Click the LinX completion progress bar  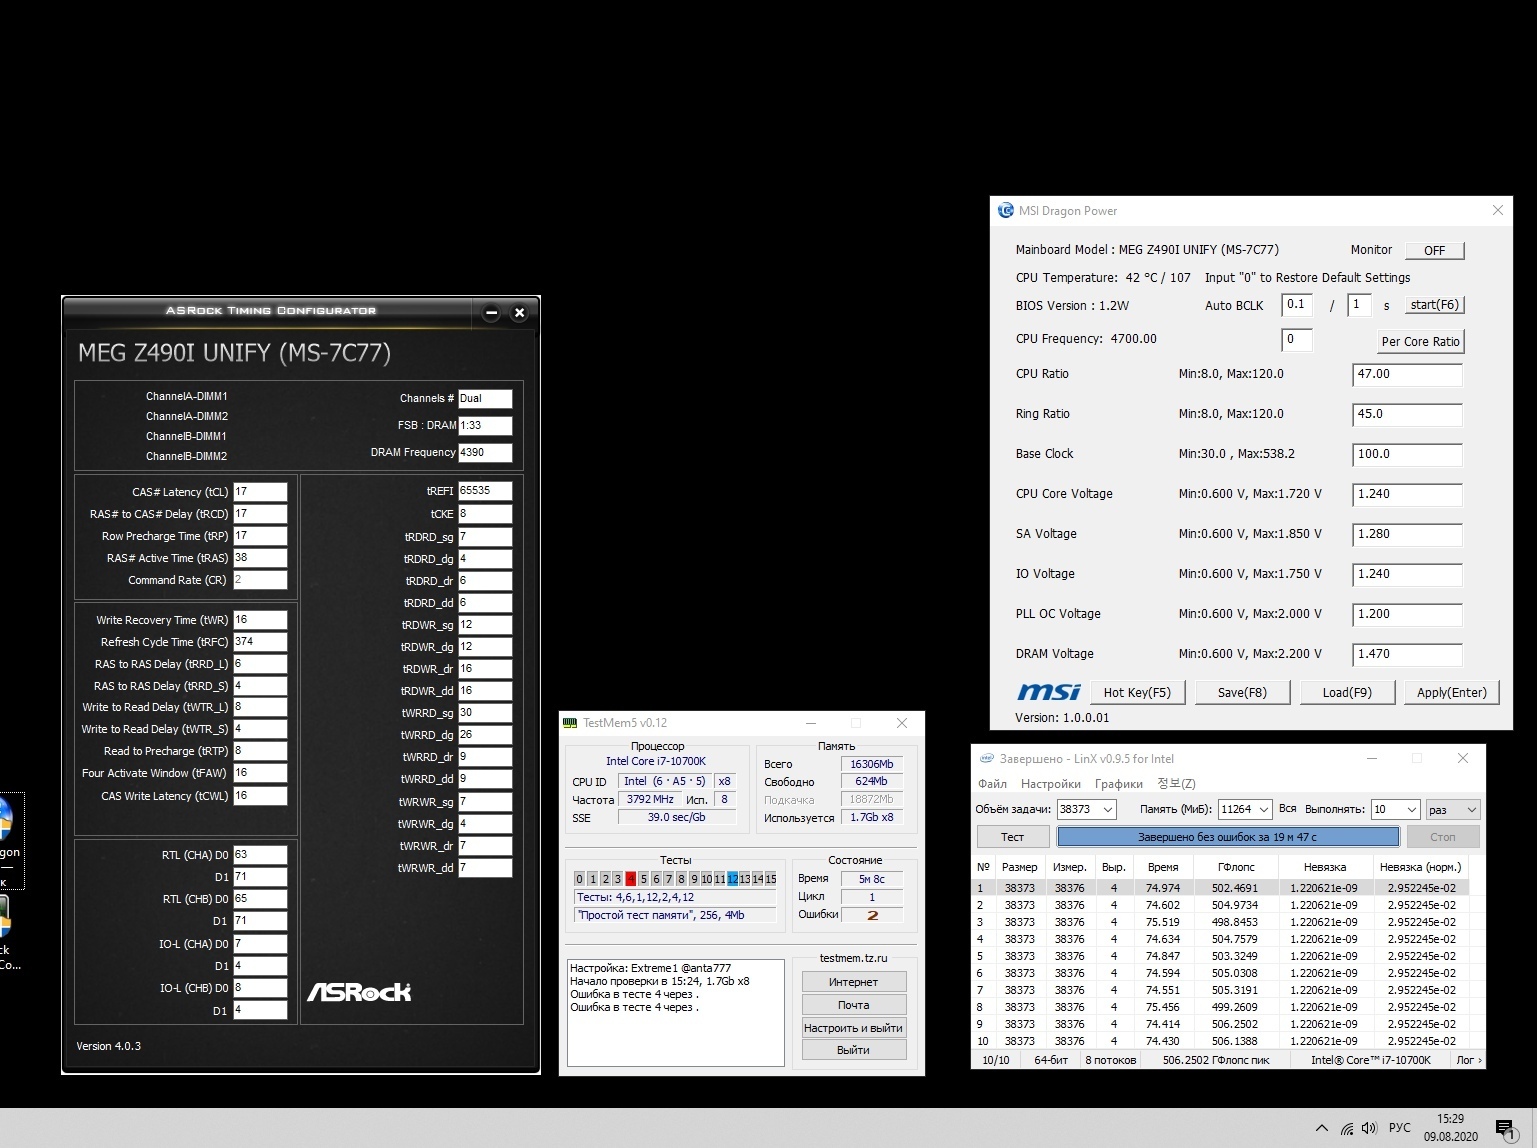point(1228,837)
